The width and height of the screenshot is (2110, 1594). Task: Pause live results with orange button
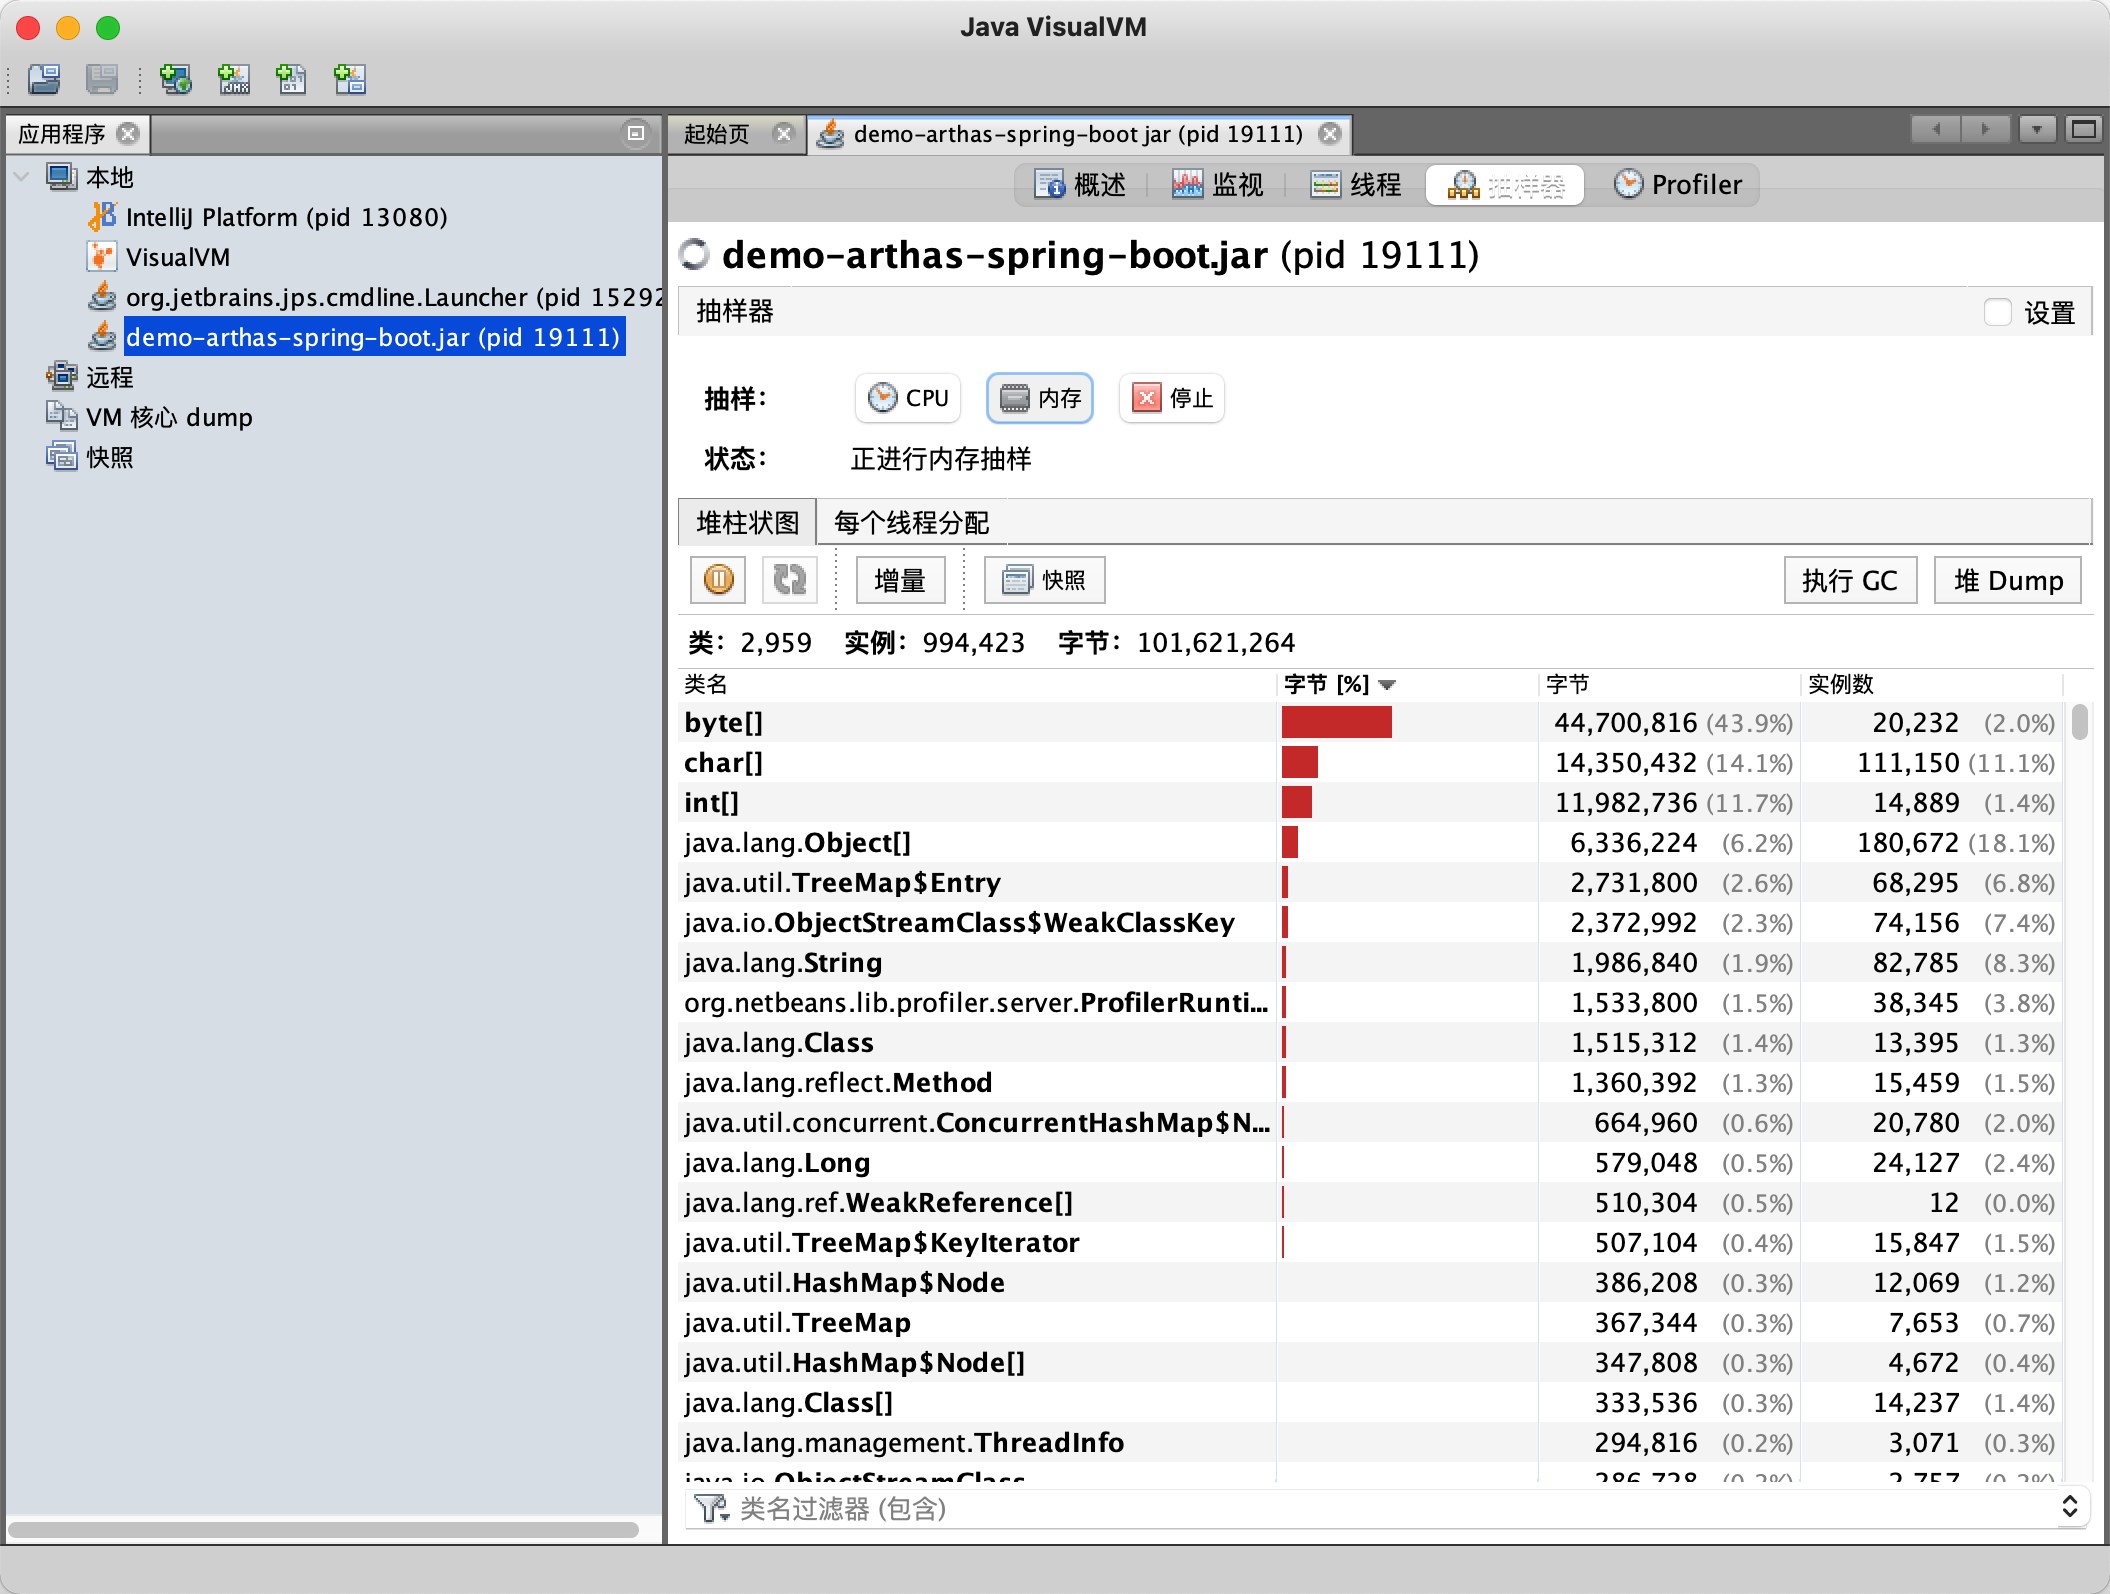tap(718, 580)
